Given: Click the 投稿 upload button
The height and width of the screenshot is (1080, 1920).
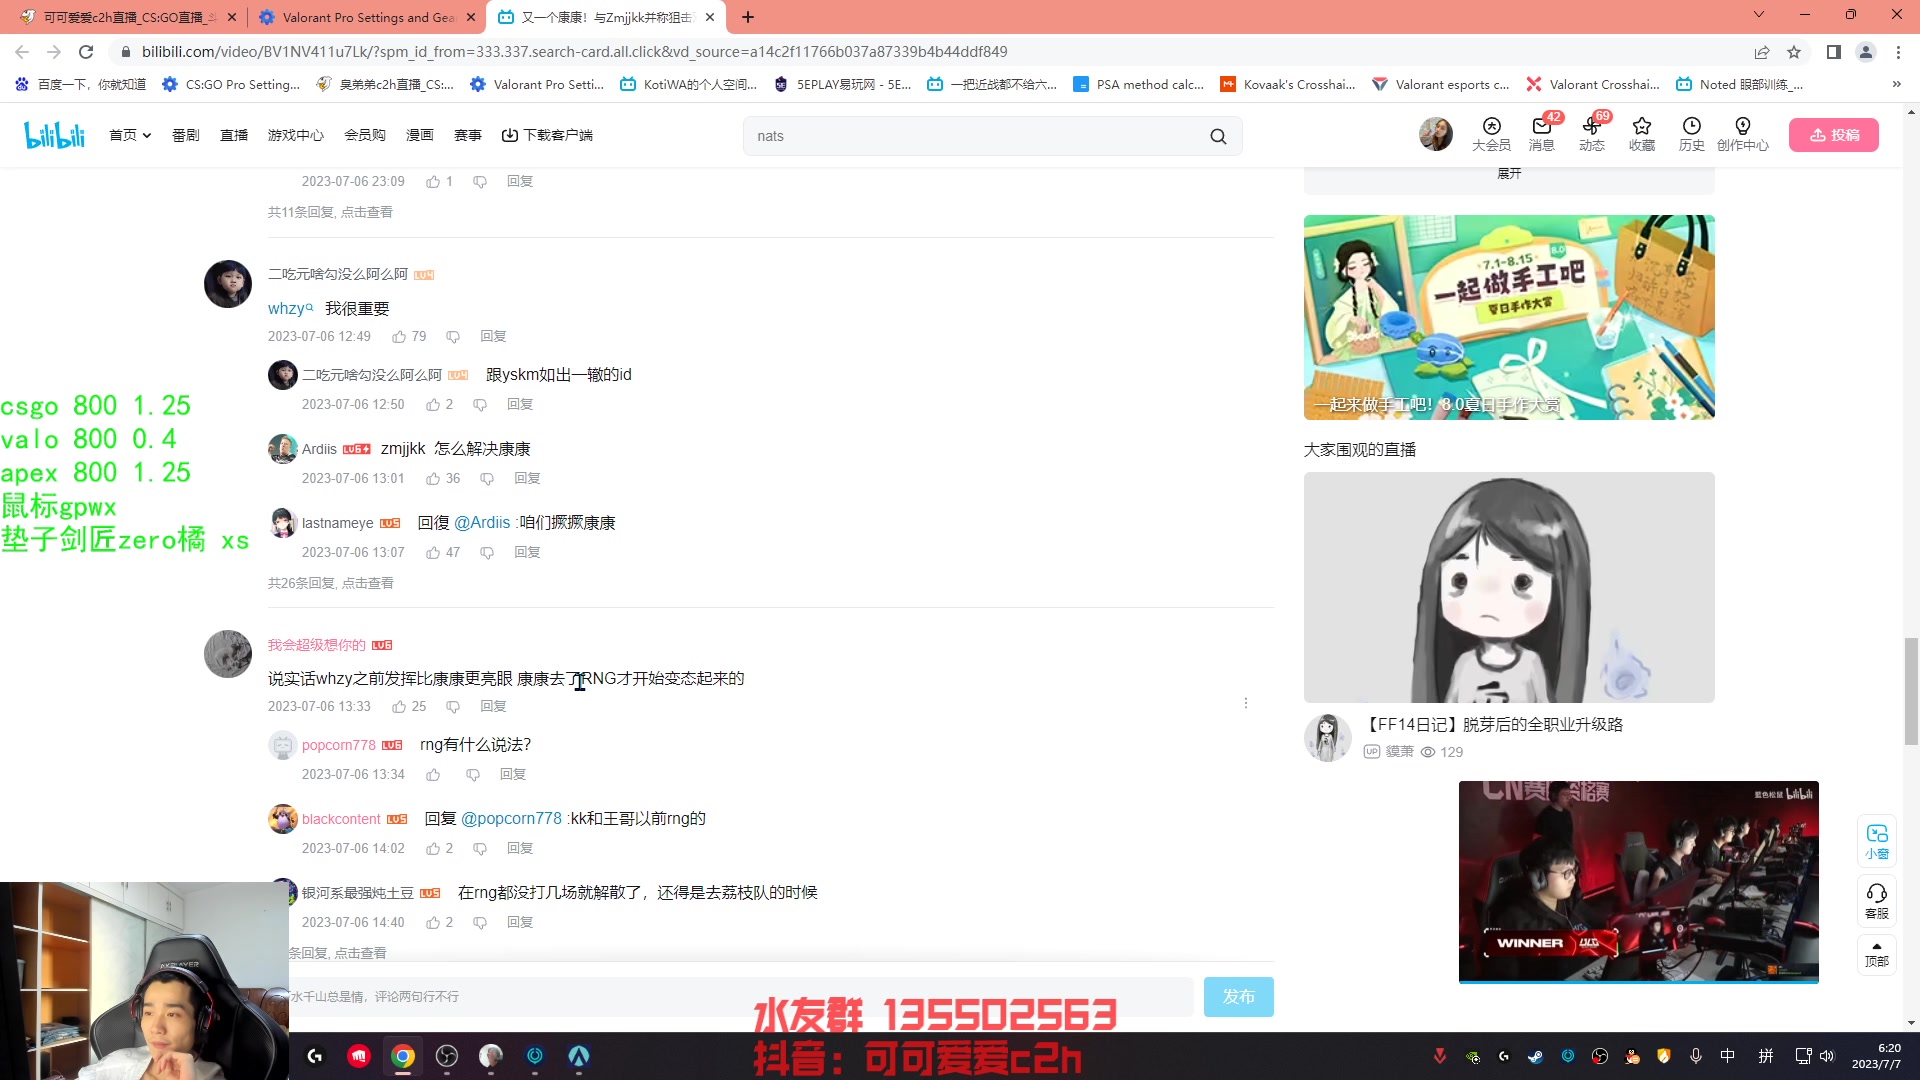Looking at the screenshot, I should pyautogui.click(x=1833, y=135).
